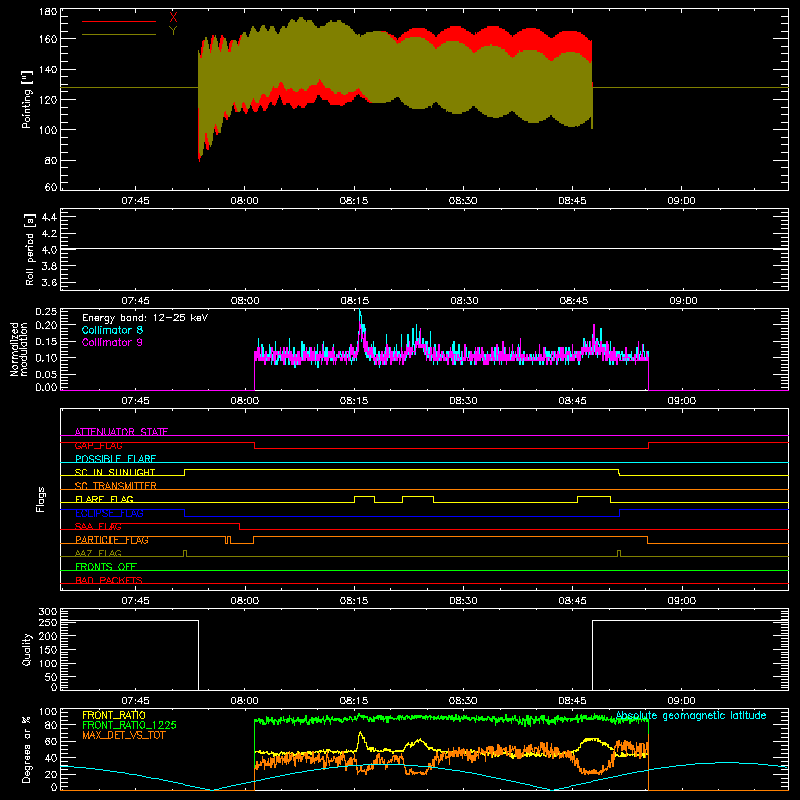Click the 4.0 tick on Roll period axis

click(x=49, y=249)
